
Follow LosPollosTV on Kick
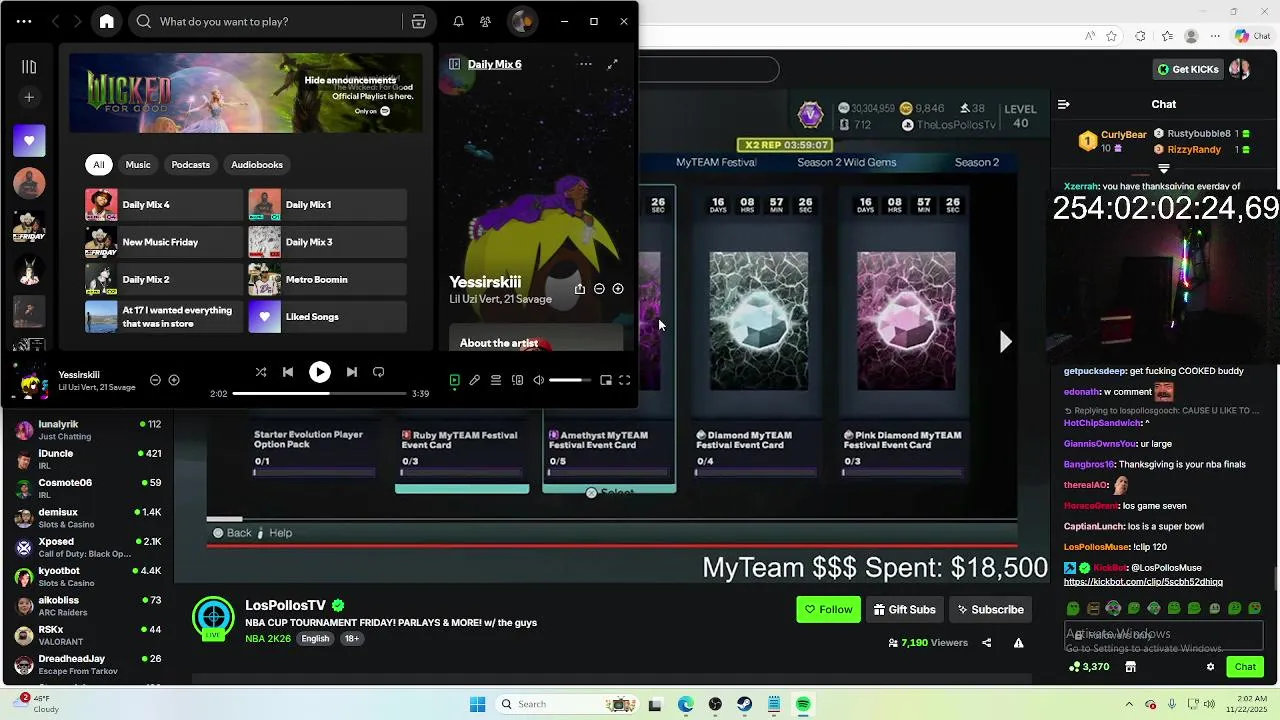point(828,610)
